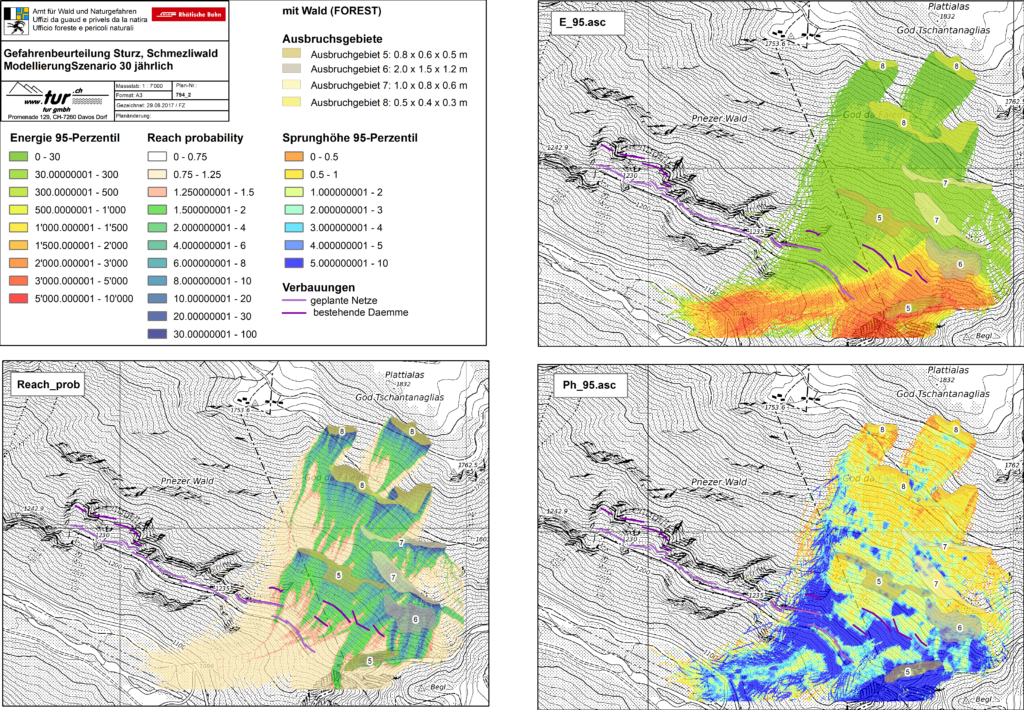This screenshot has width=1024, height=710.
Task: Choose the 0.75 - 1.25 beige reach swatch
Action: tap(157, 174)
